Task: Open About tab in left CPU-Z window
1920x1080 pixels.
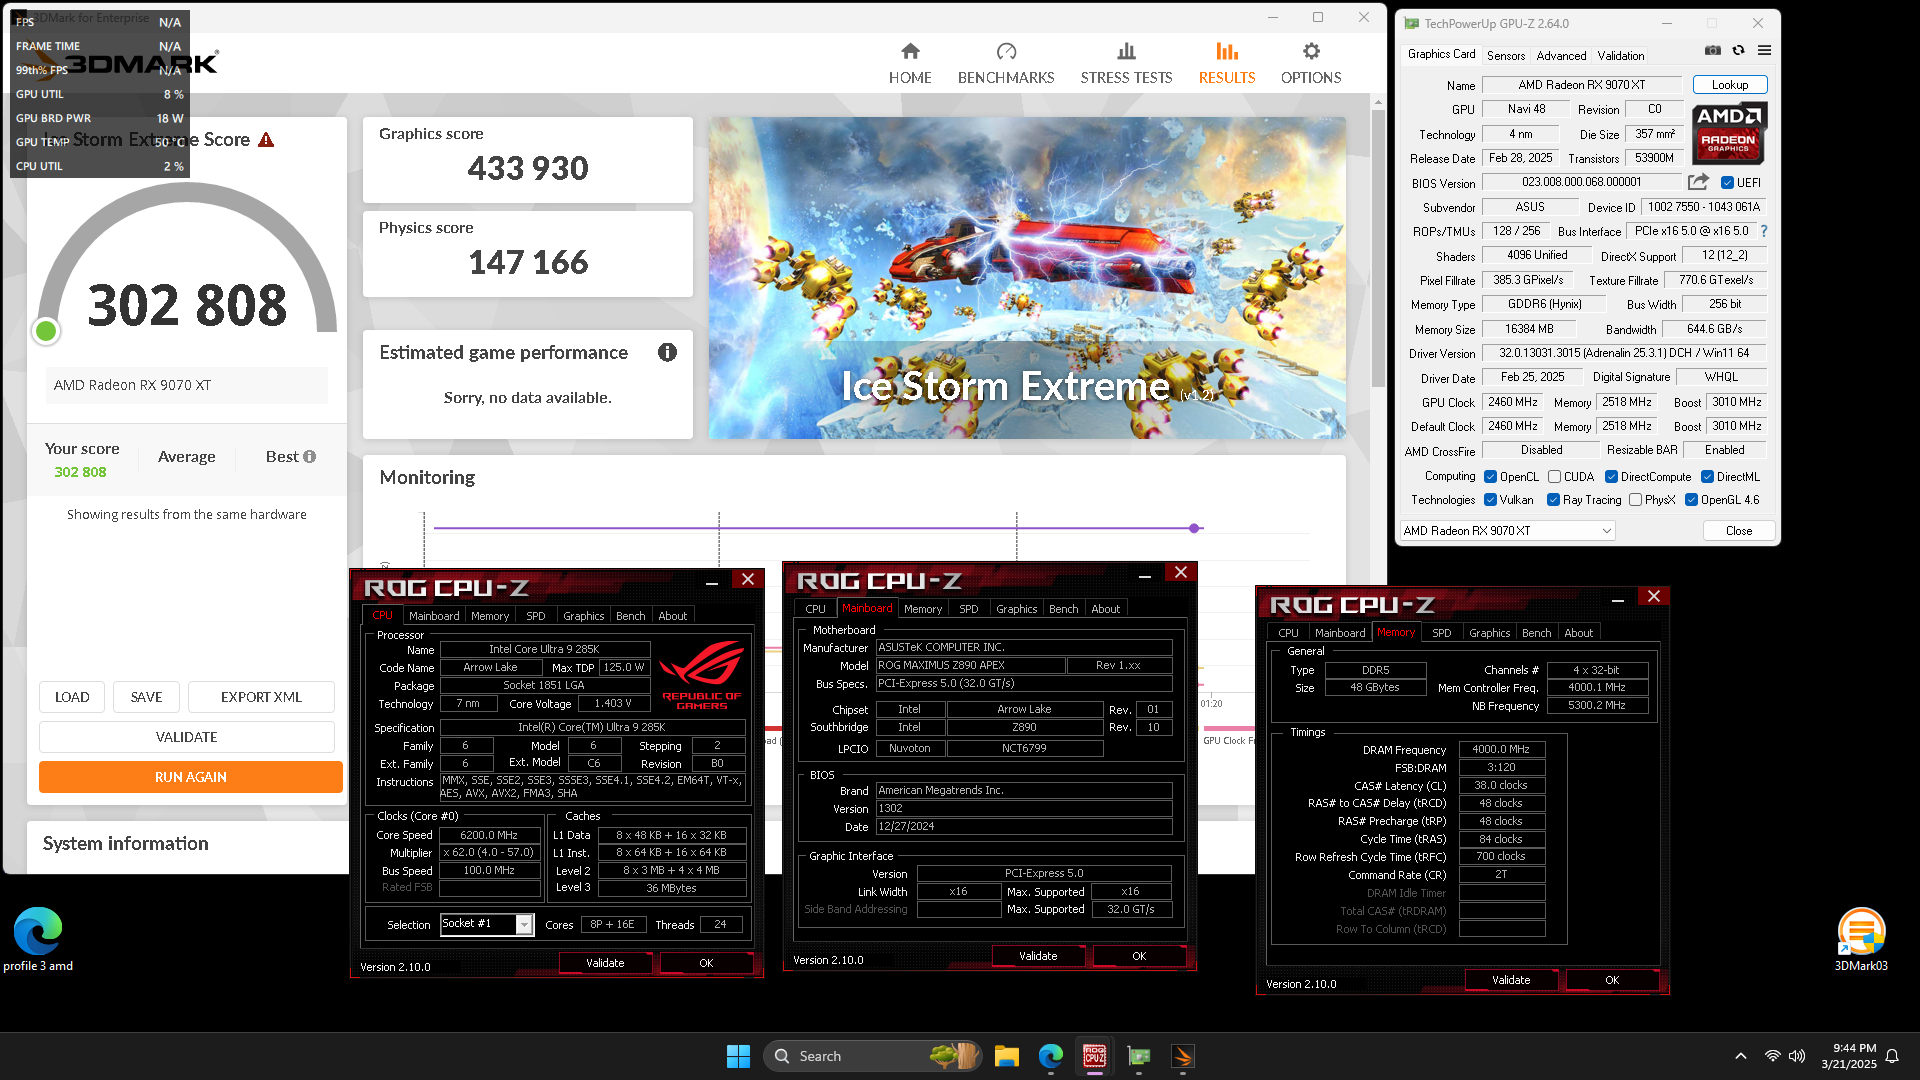Action: [672, 616]
